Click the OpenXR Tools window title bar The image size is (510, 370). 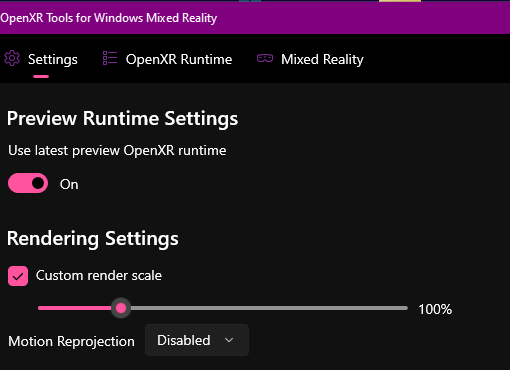[x=255, y=18]
